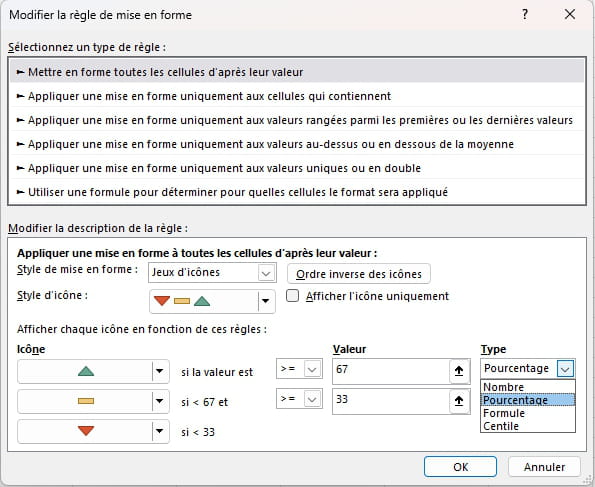
Task: Click the OK button
Action: (x=460, y=467)
